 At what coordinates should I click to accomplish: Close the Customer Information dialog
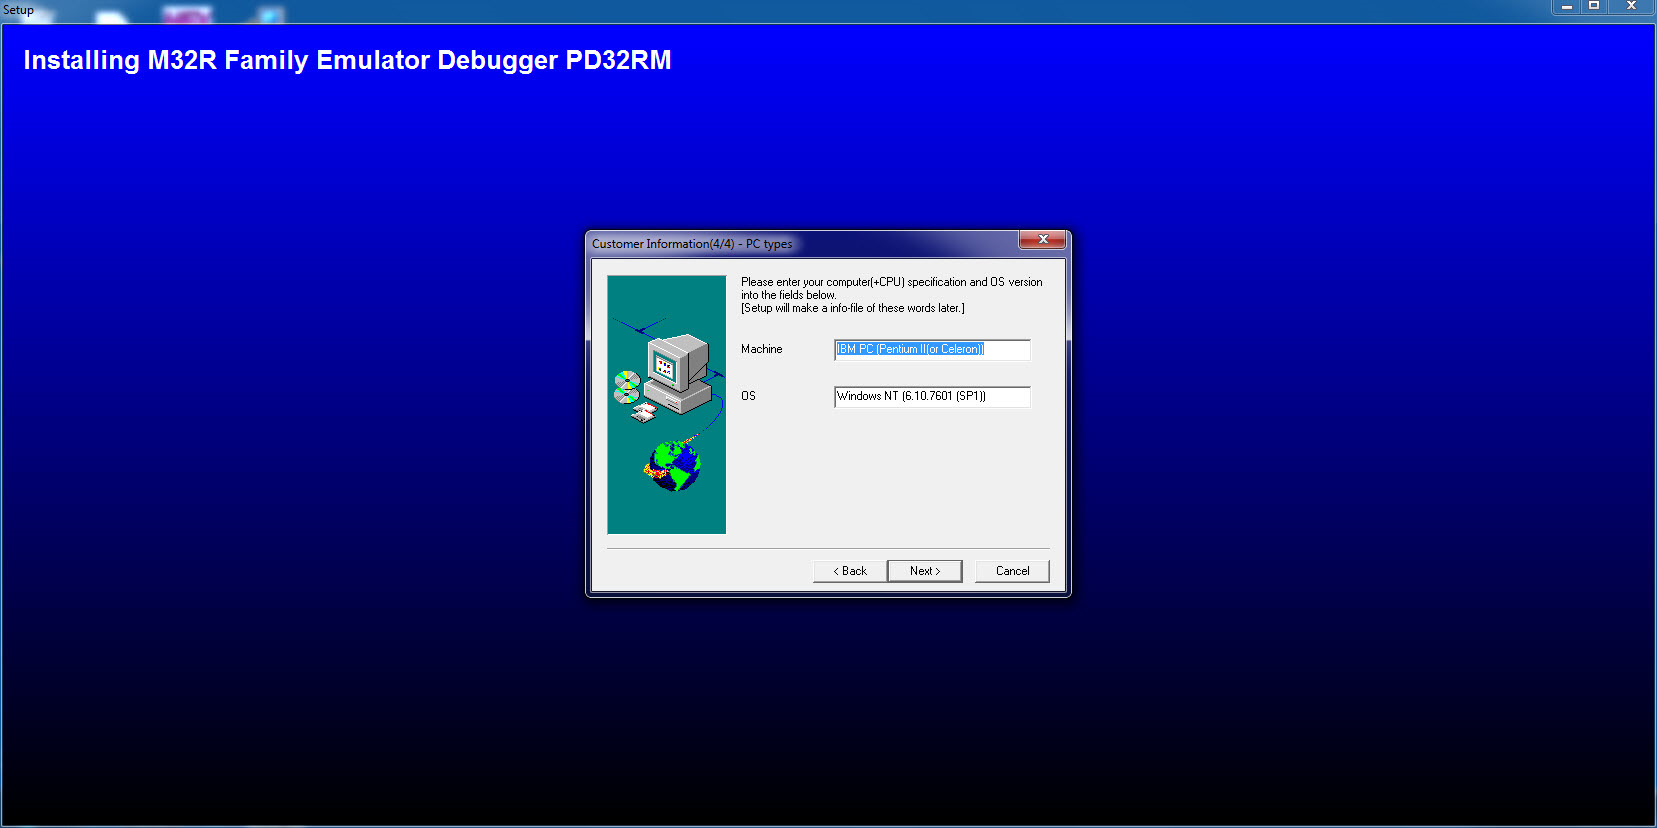(x=1042, y=240)
